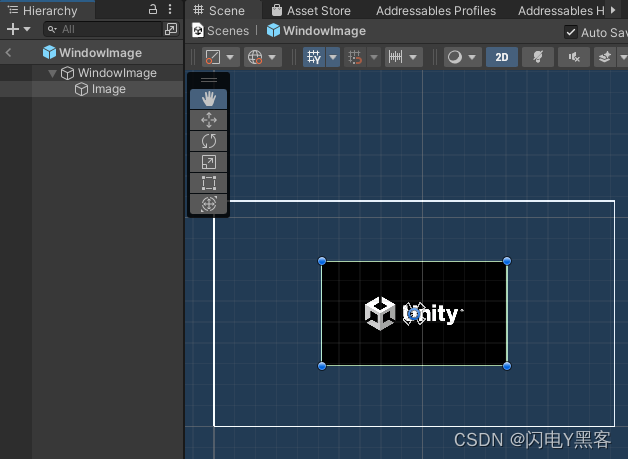Open the snap increment dropdown arrow
The height and width of the screenshot is (459, 628).
(x=413, y=57)
